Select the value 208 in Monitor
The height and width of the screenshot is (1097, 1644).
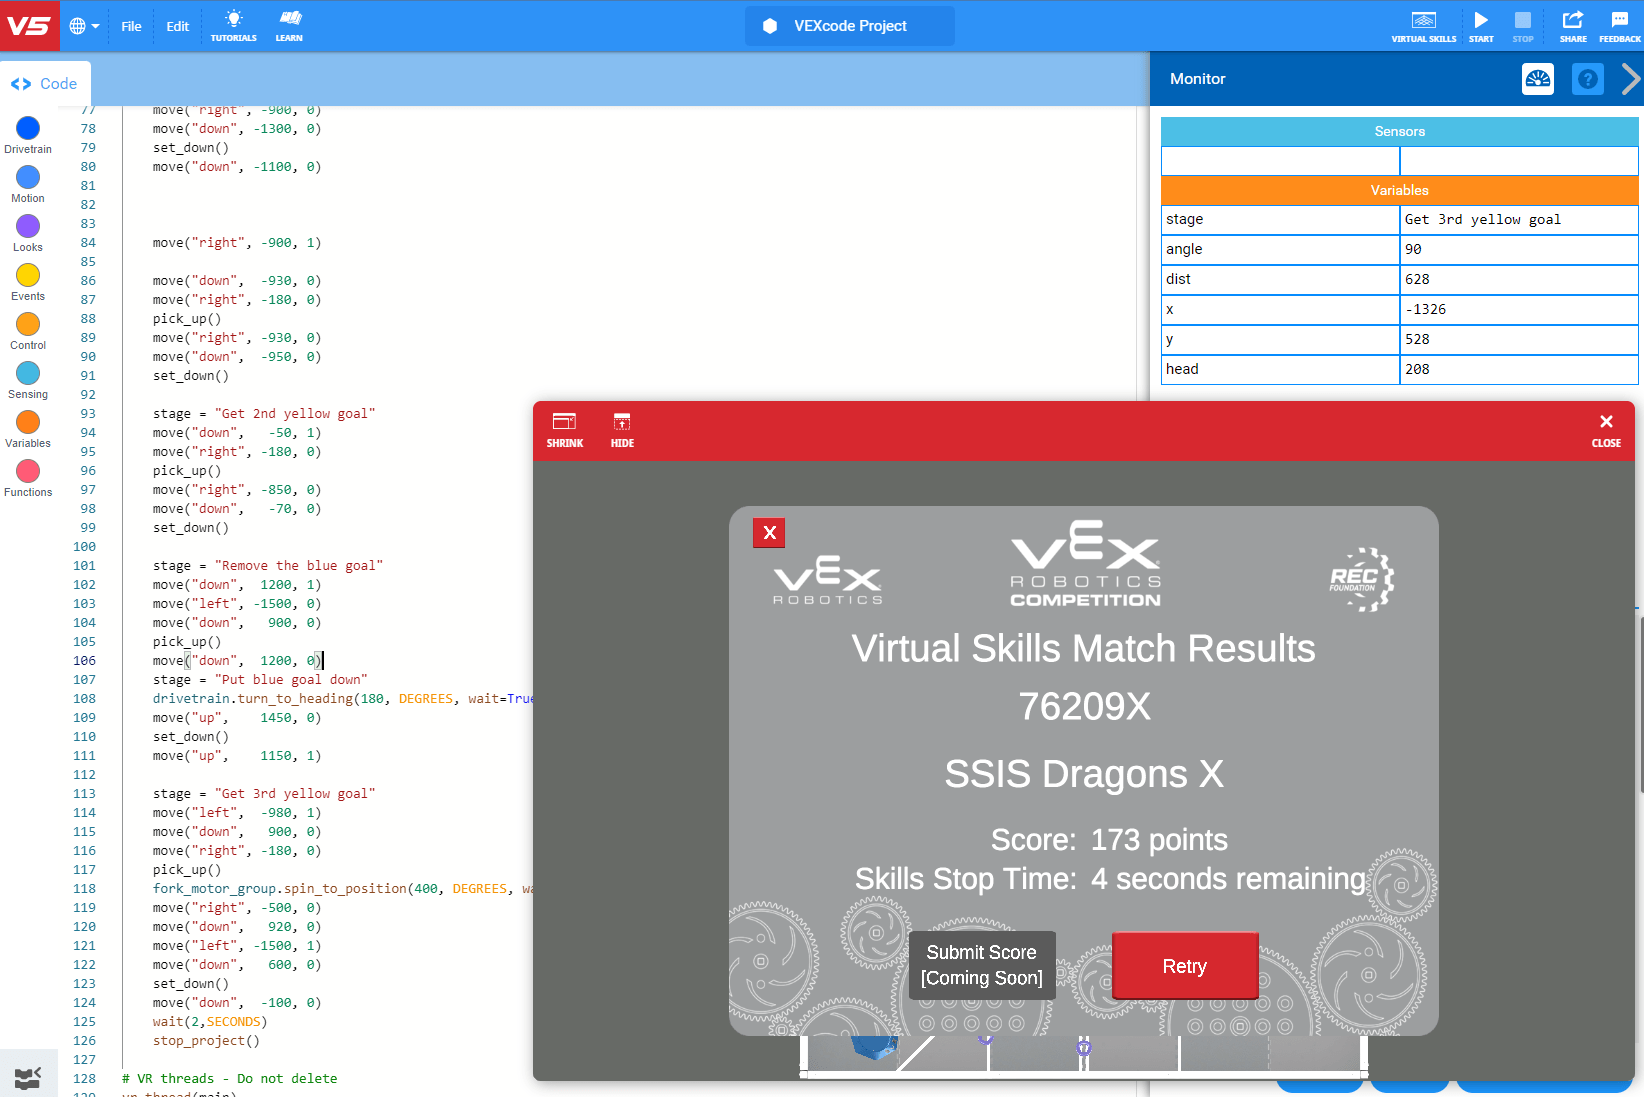1518,369
